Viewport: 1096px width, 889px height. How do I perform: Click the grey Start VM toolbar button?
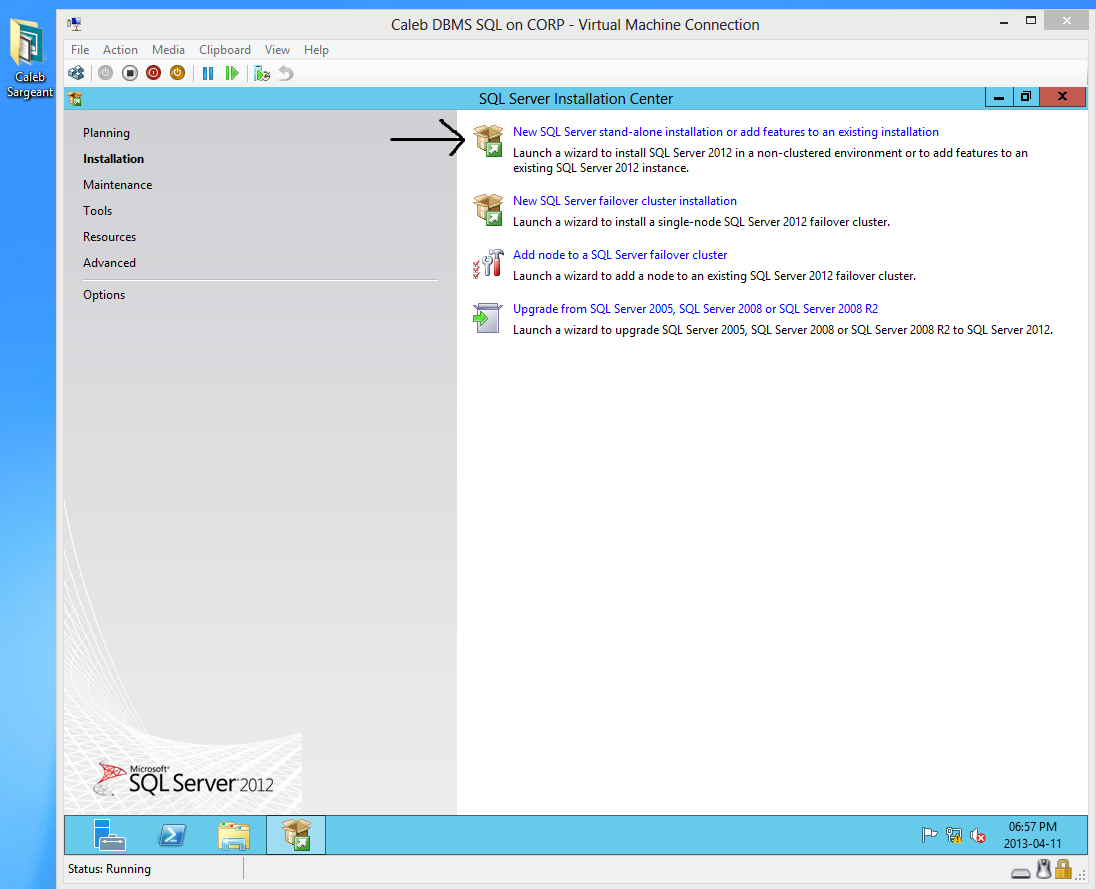point(106,73)
